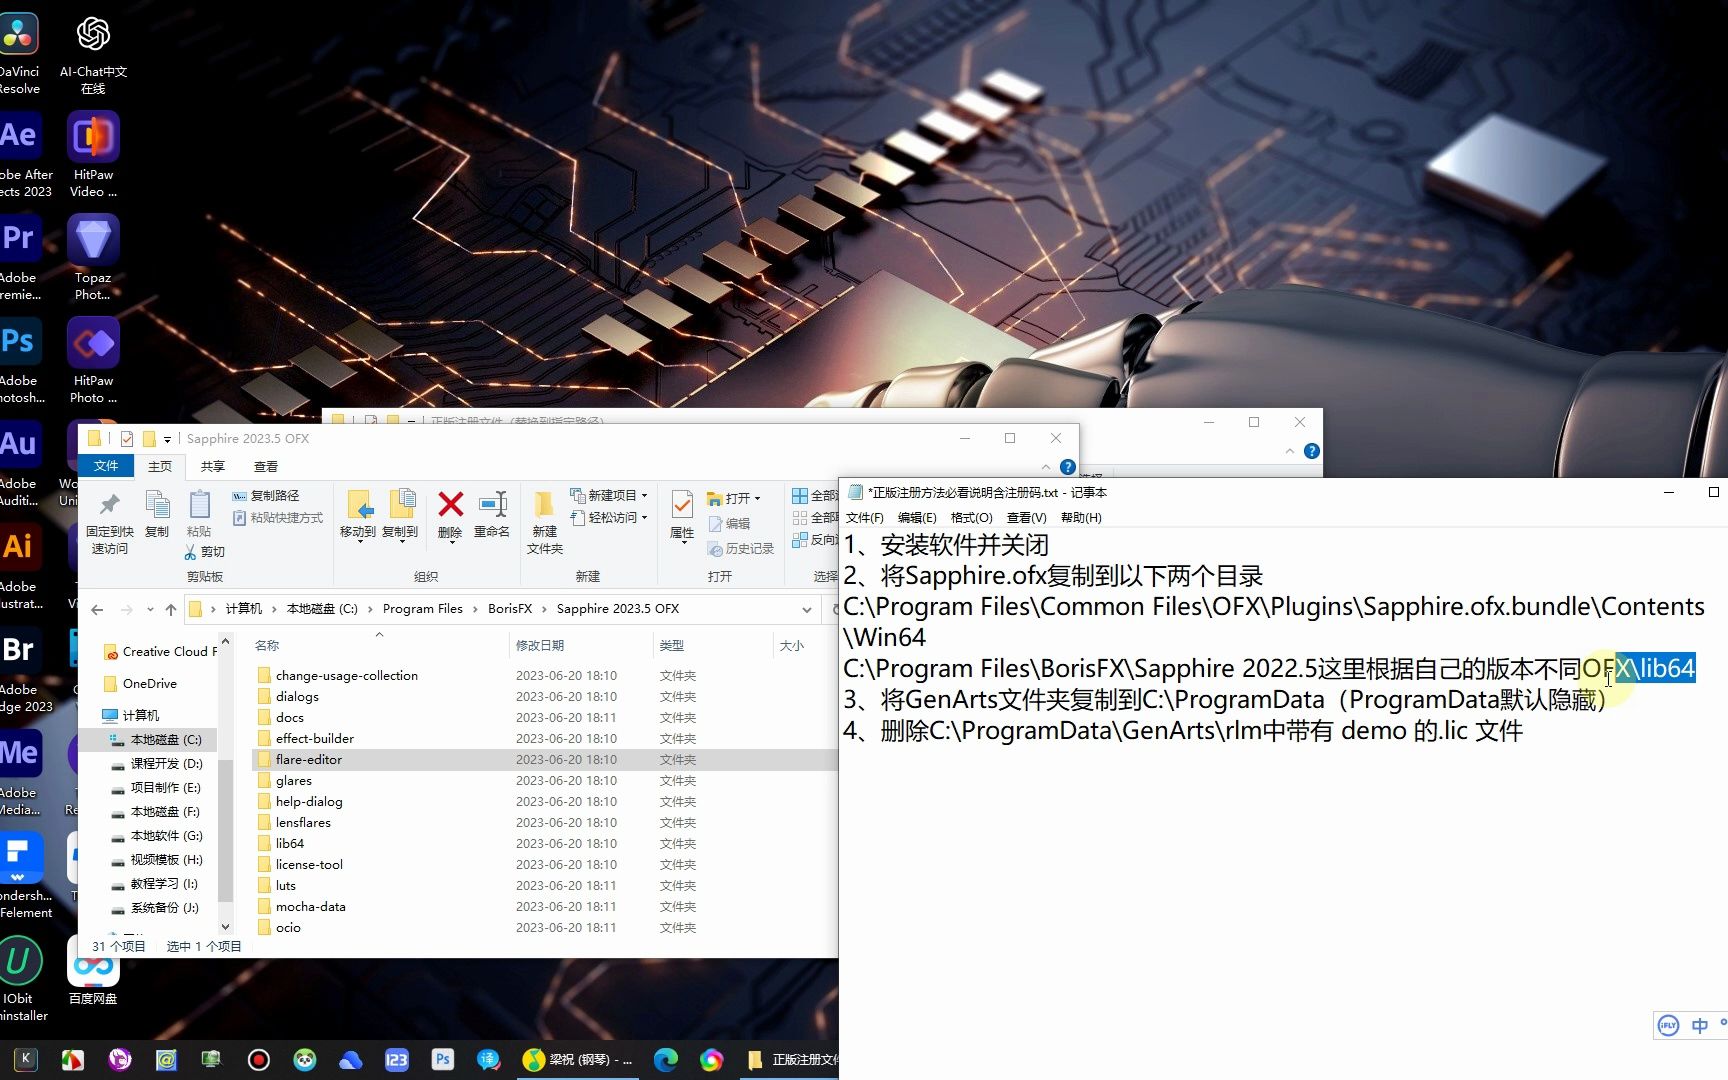Click the Photoshop icon in taskbar
1728x1080 pixels.
coord(443,1059)
